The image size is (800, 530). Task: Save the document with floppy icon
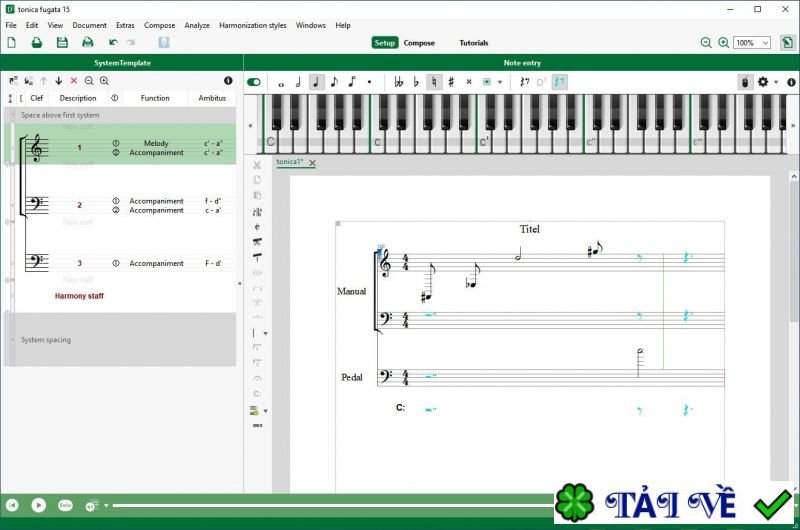(x=62, y=42)
